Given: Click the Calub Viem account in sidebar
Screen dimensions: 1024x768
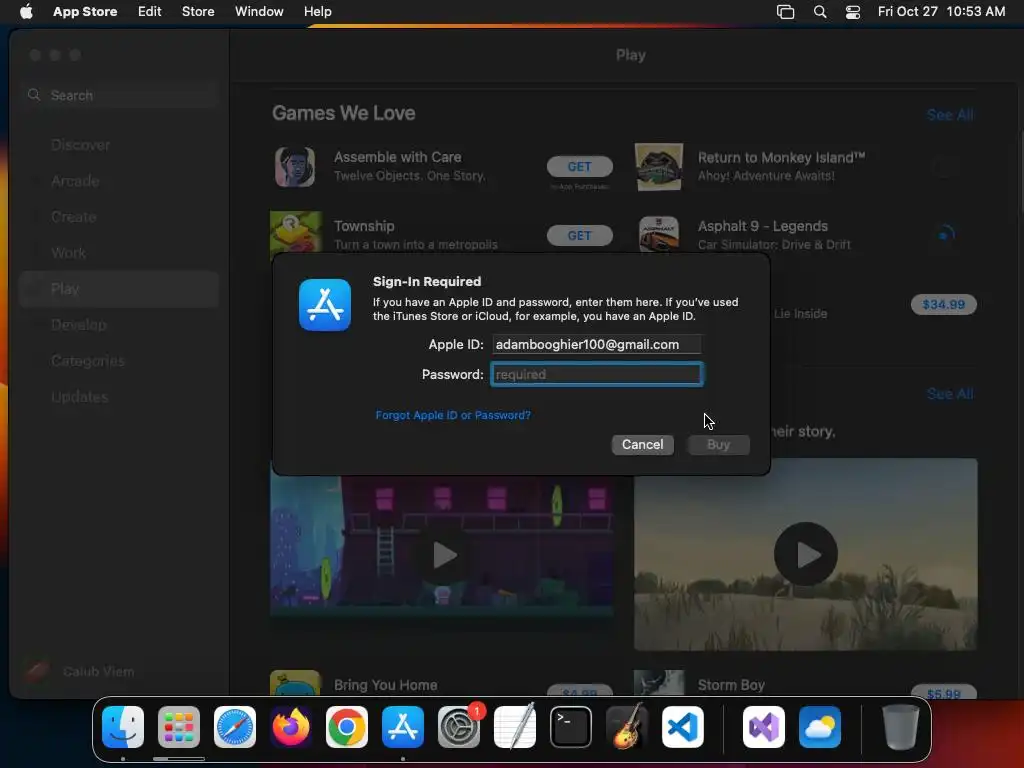Looking at the screenshot, I should [79, 671].
